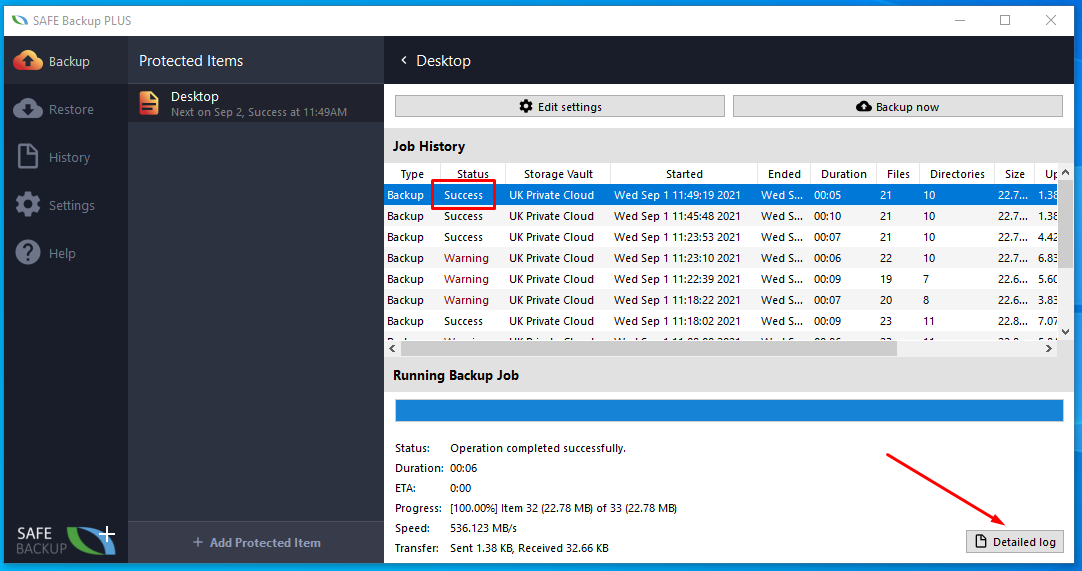
Task: Click the Transfer sent and received value
Action: tap(529, 548)
